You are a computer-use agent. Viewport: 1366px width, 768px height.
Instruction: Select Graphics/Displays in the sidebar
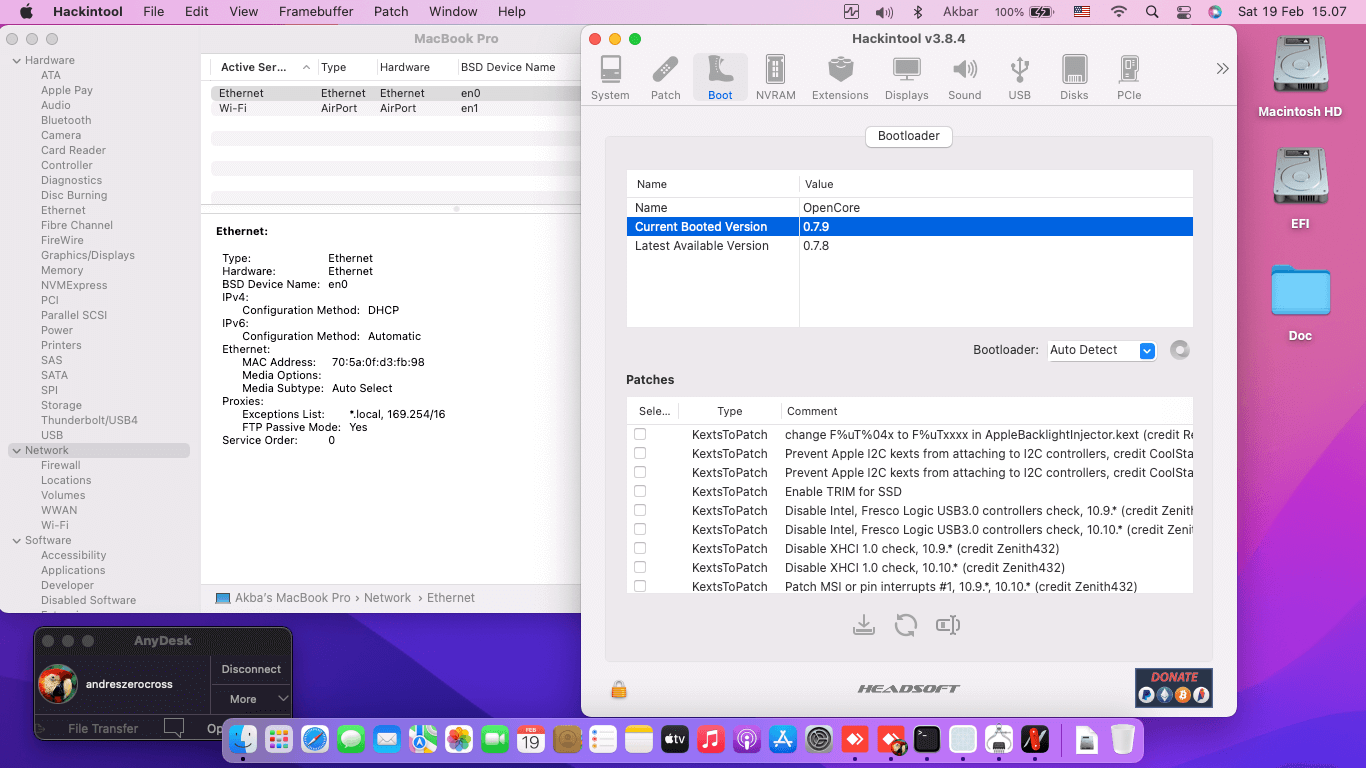click(88, 255)
